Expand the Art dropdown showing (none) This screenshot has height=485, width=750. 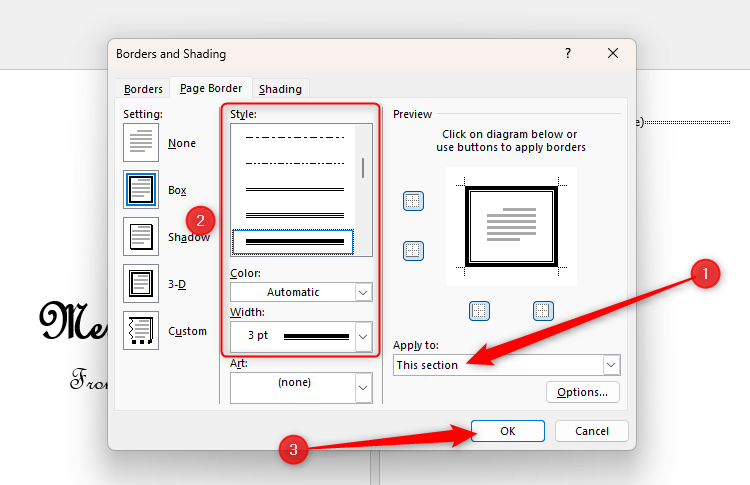(x=301, y=388)
